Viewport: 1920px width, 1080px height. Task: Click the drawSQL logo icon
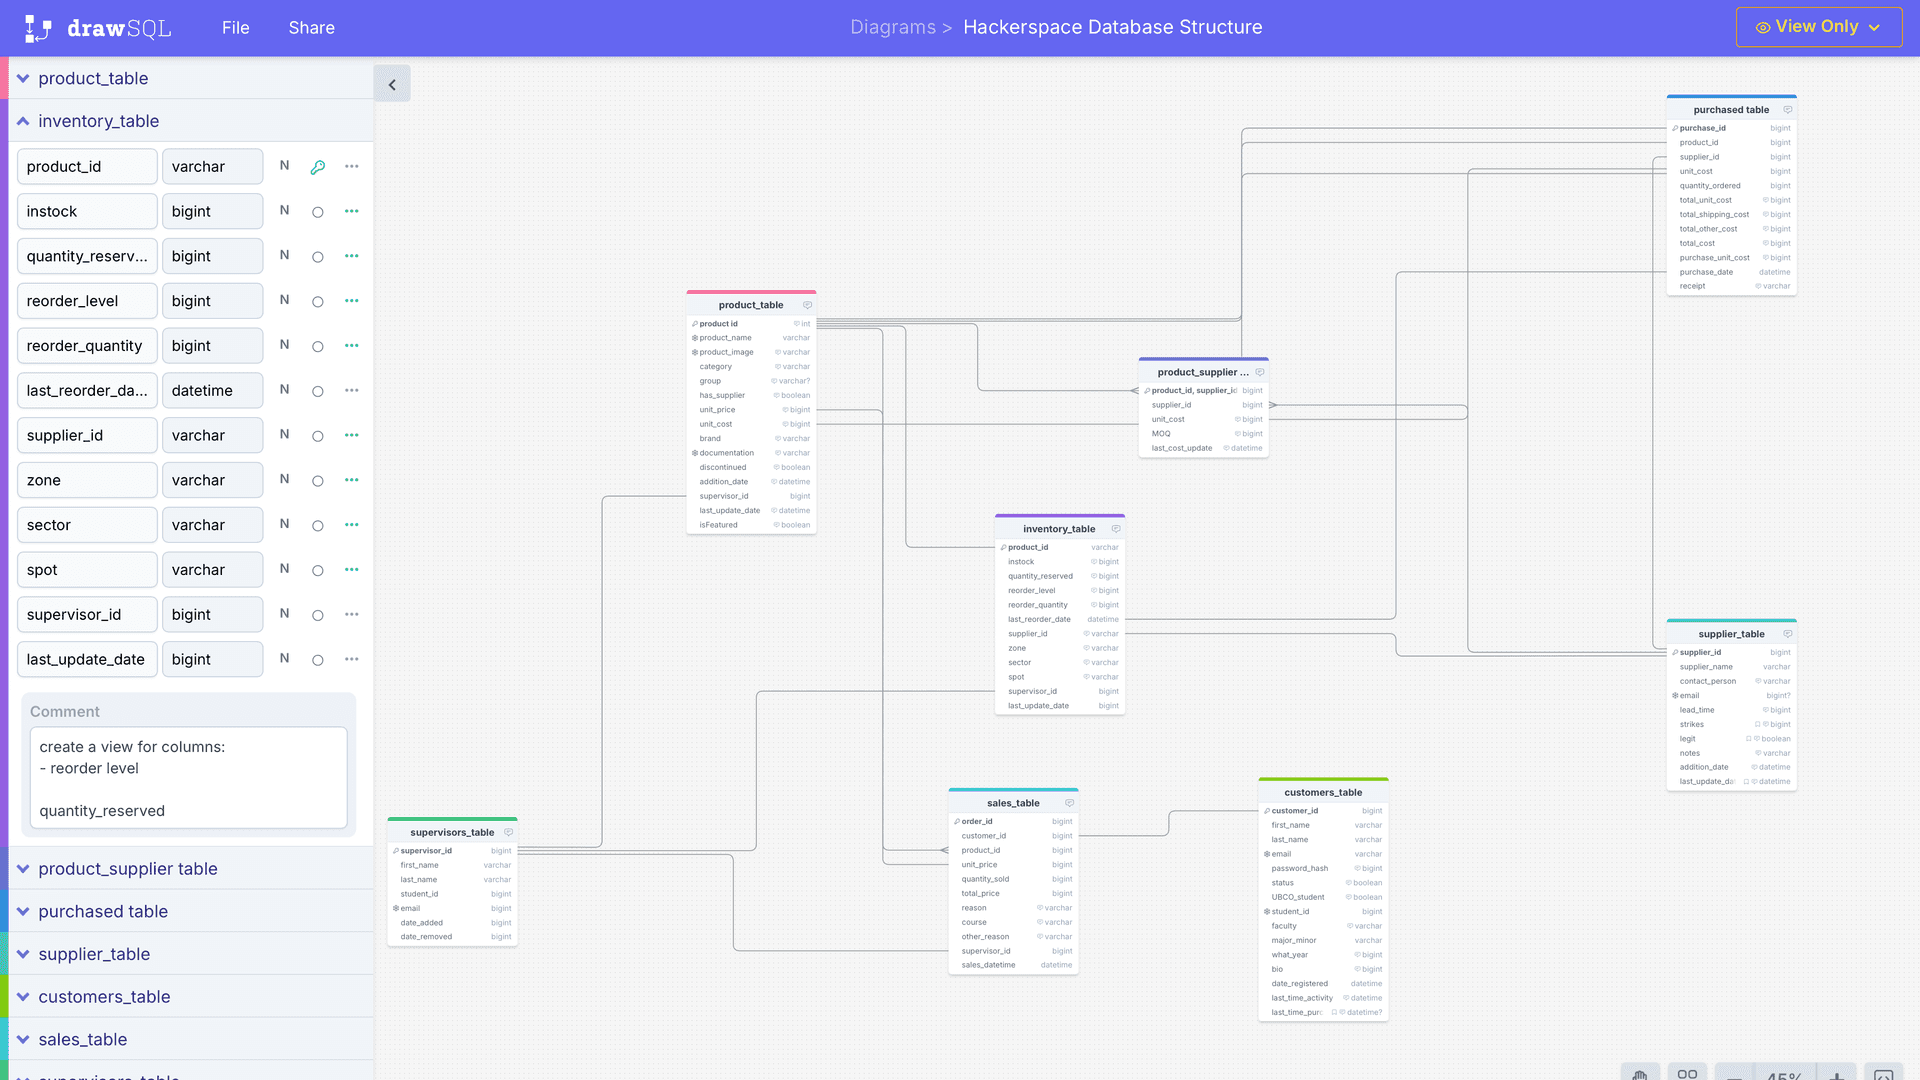pyautogui.click(x=37, y=28)
